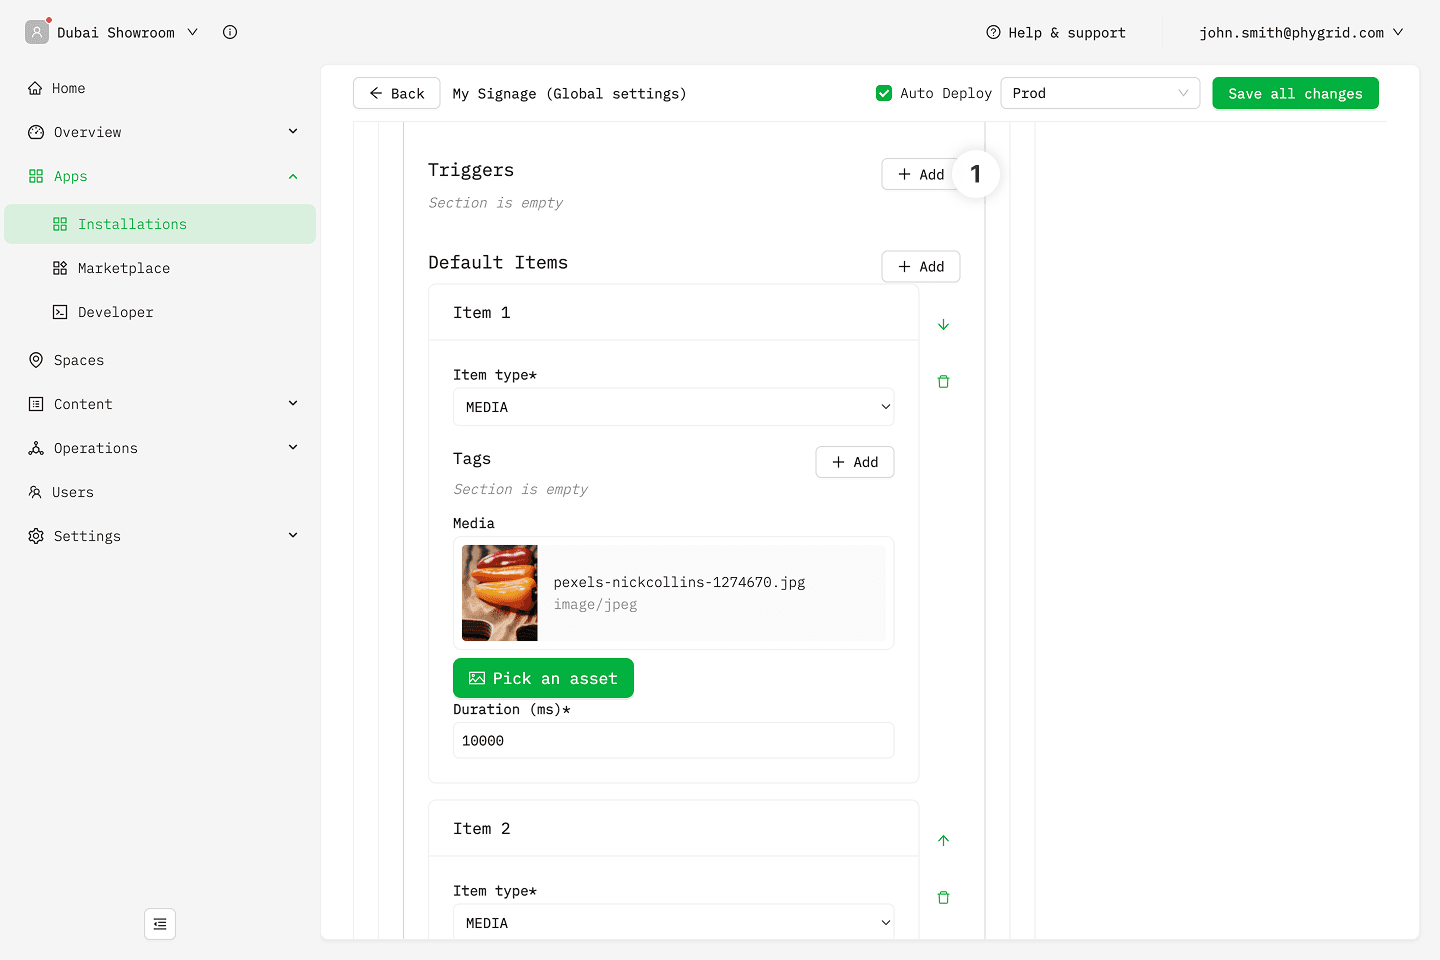Open the Prod environment dropdown
The height and width of the screenshot is (960, 1440).
[1099, 93]
